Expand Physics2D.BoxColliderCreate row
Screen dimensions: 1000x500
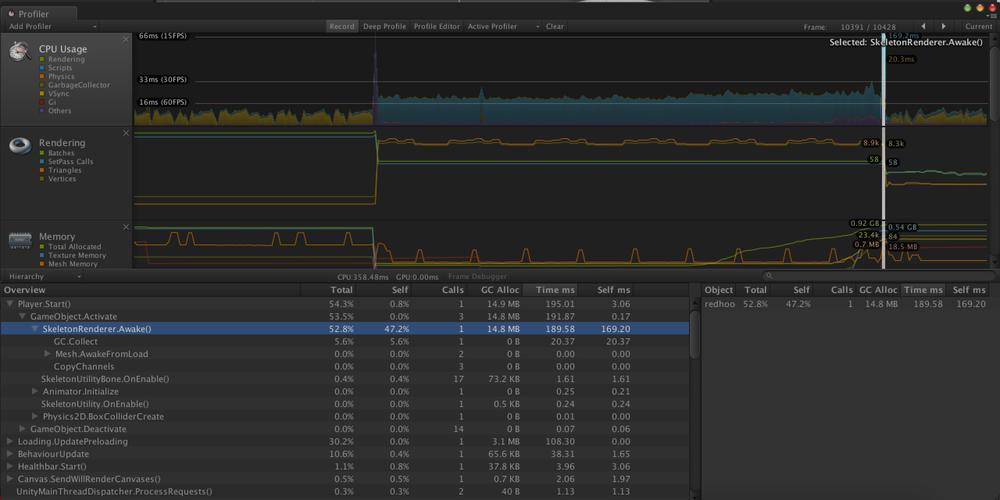coord(35,416)
